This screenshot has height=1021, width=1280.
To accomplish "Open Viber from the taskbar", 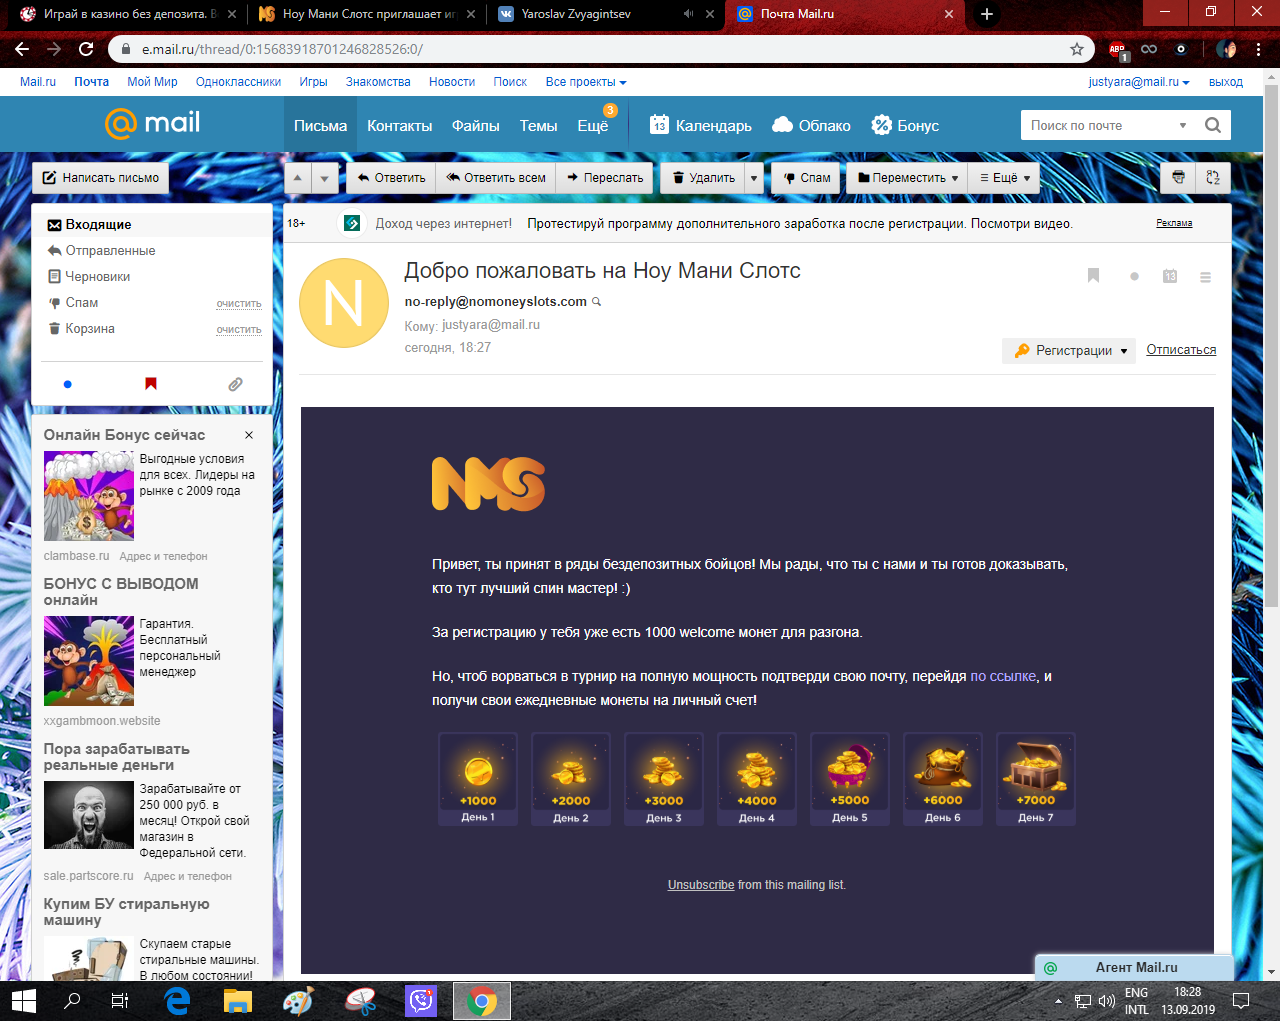I will pos(421,1000).
